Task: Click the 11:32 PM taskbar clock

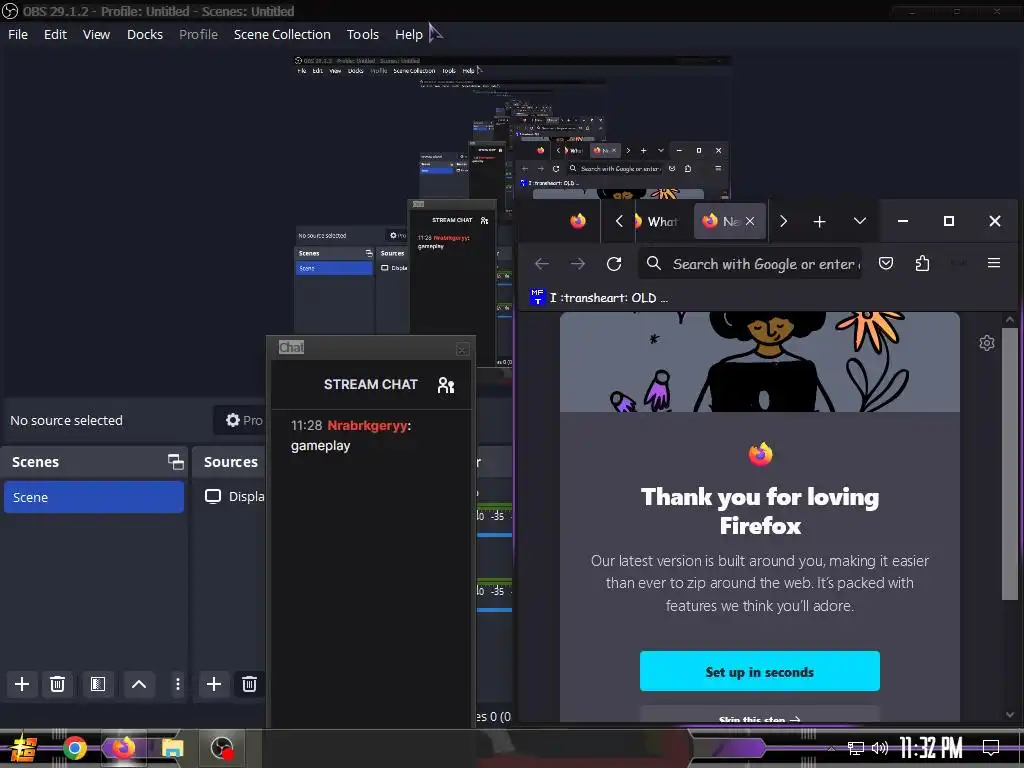Action: click(x=931, y=748)
